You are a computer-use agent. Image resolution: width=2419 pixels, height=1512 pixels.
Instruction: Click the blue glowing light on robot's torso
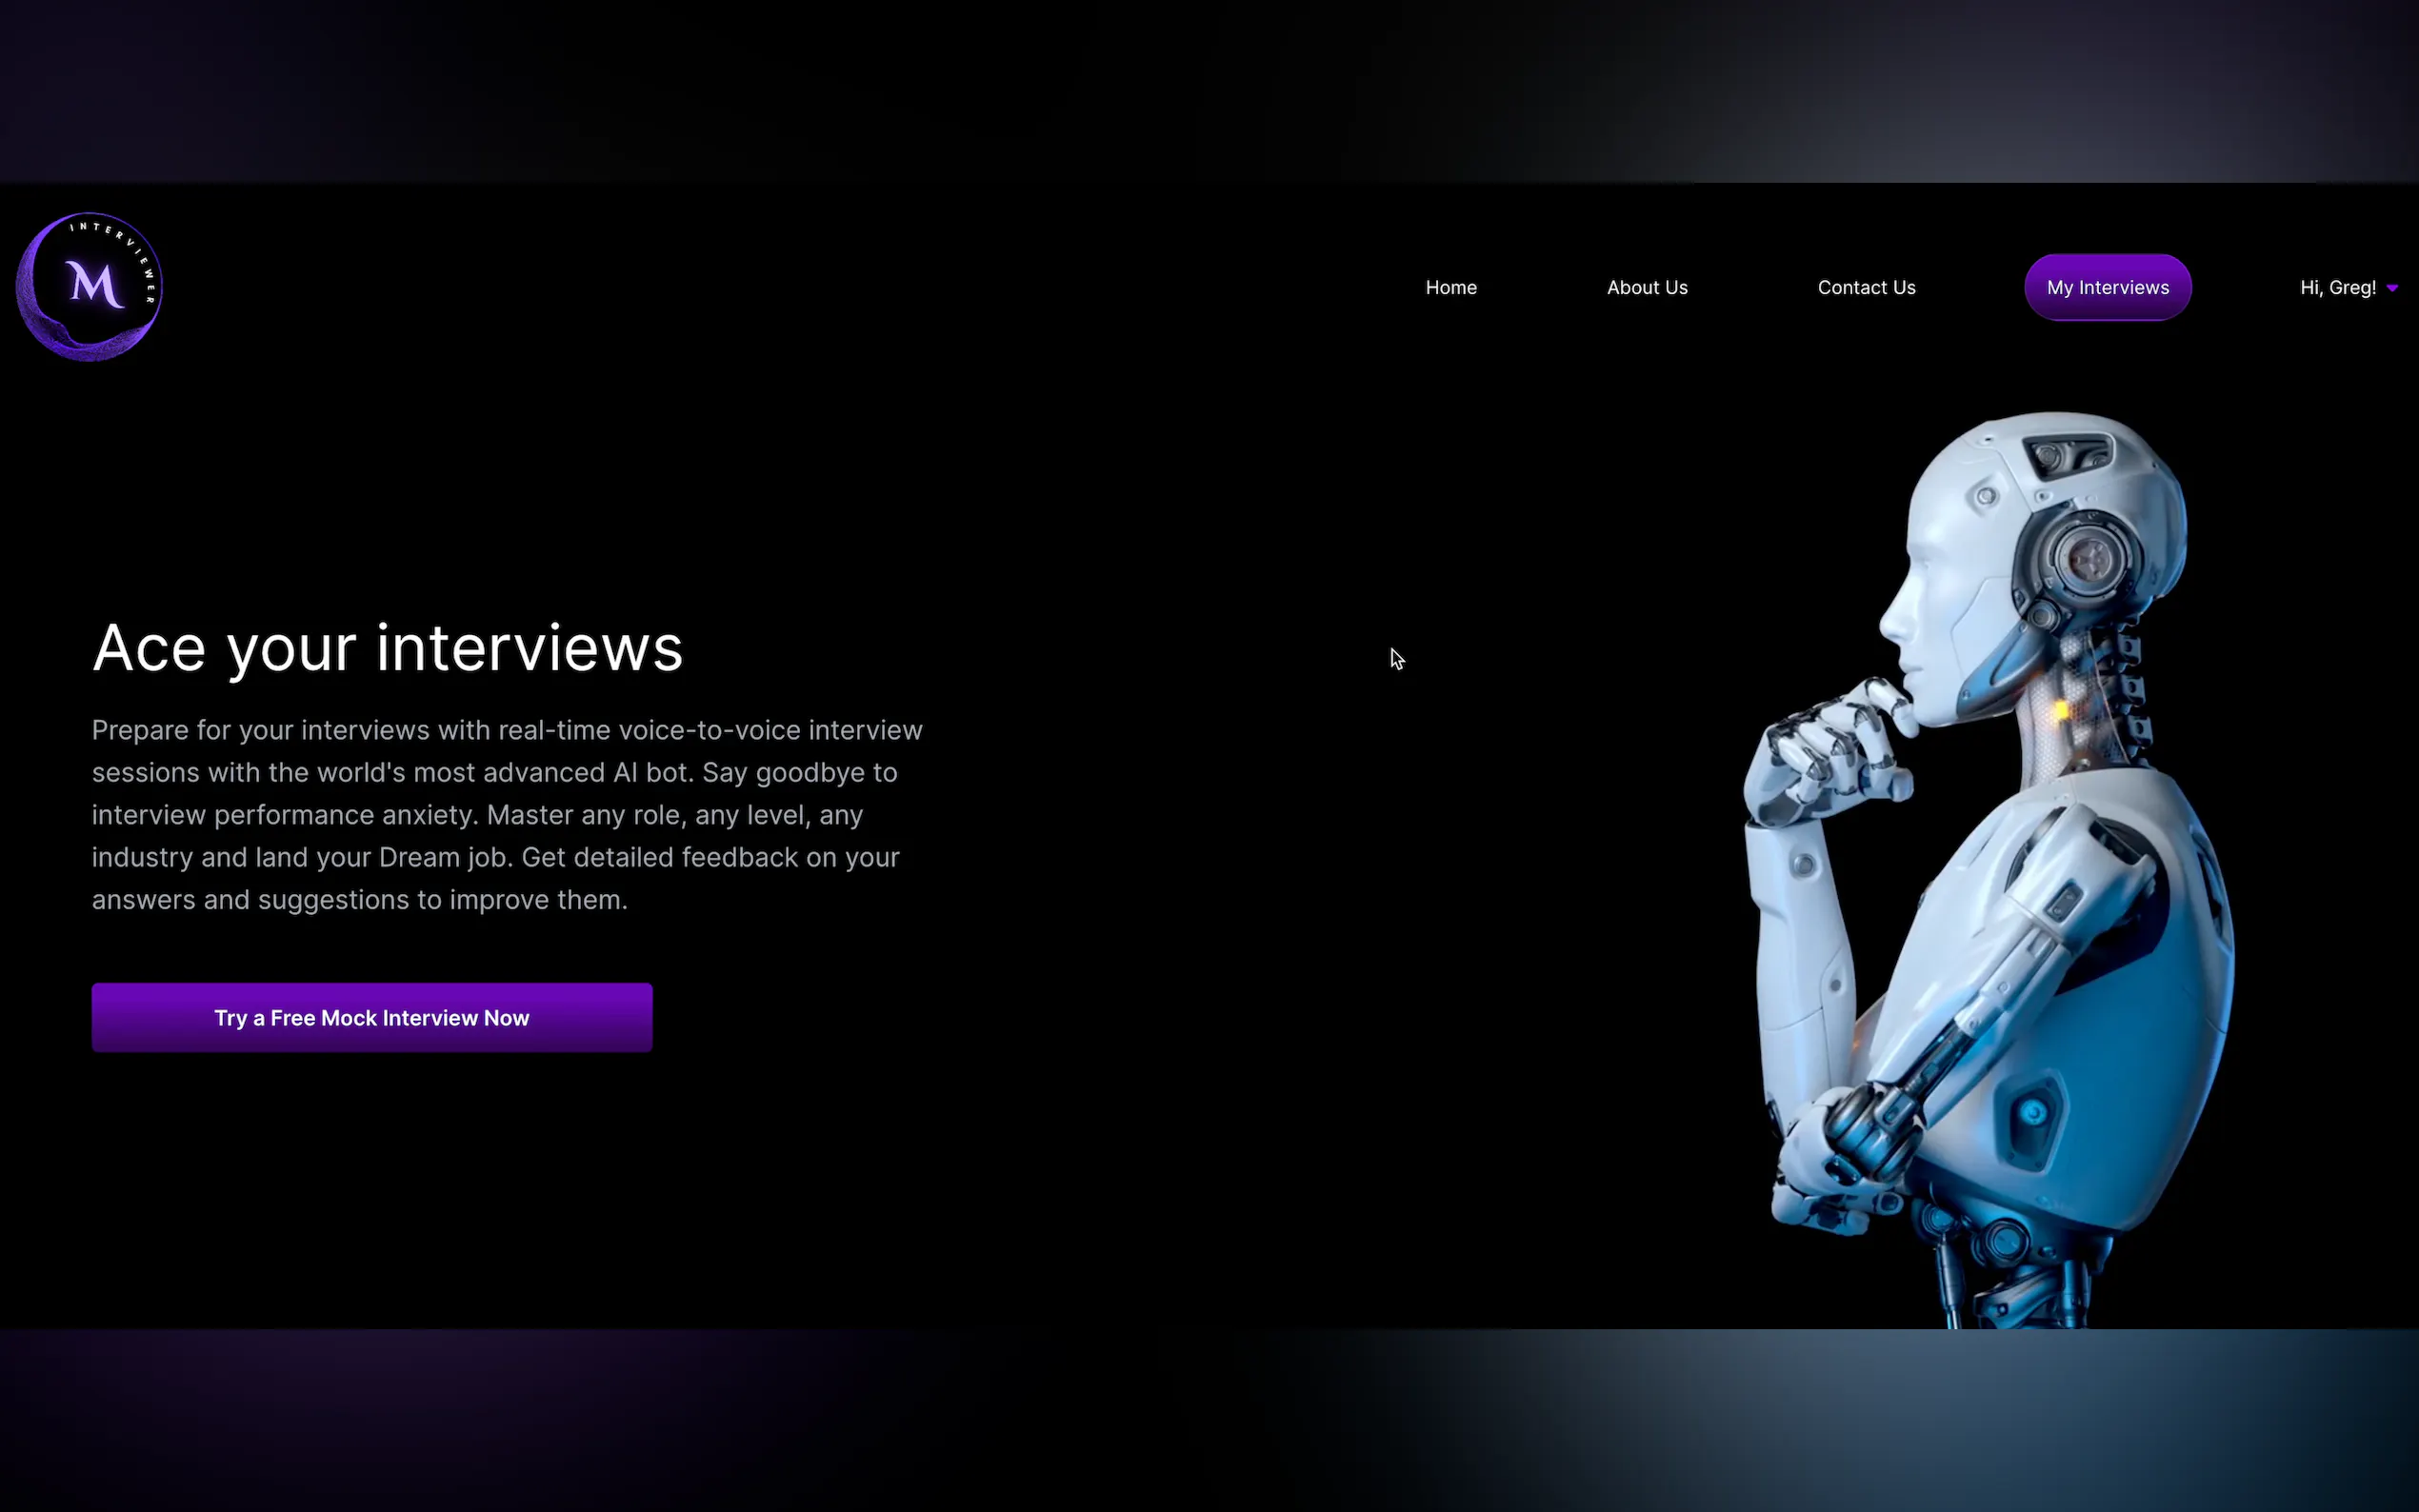2032,1111
